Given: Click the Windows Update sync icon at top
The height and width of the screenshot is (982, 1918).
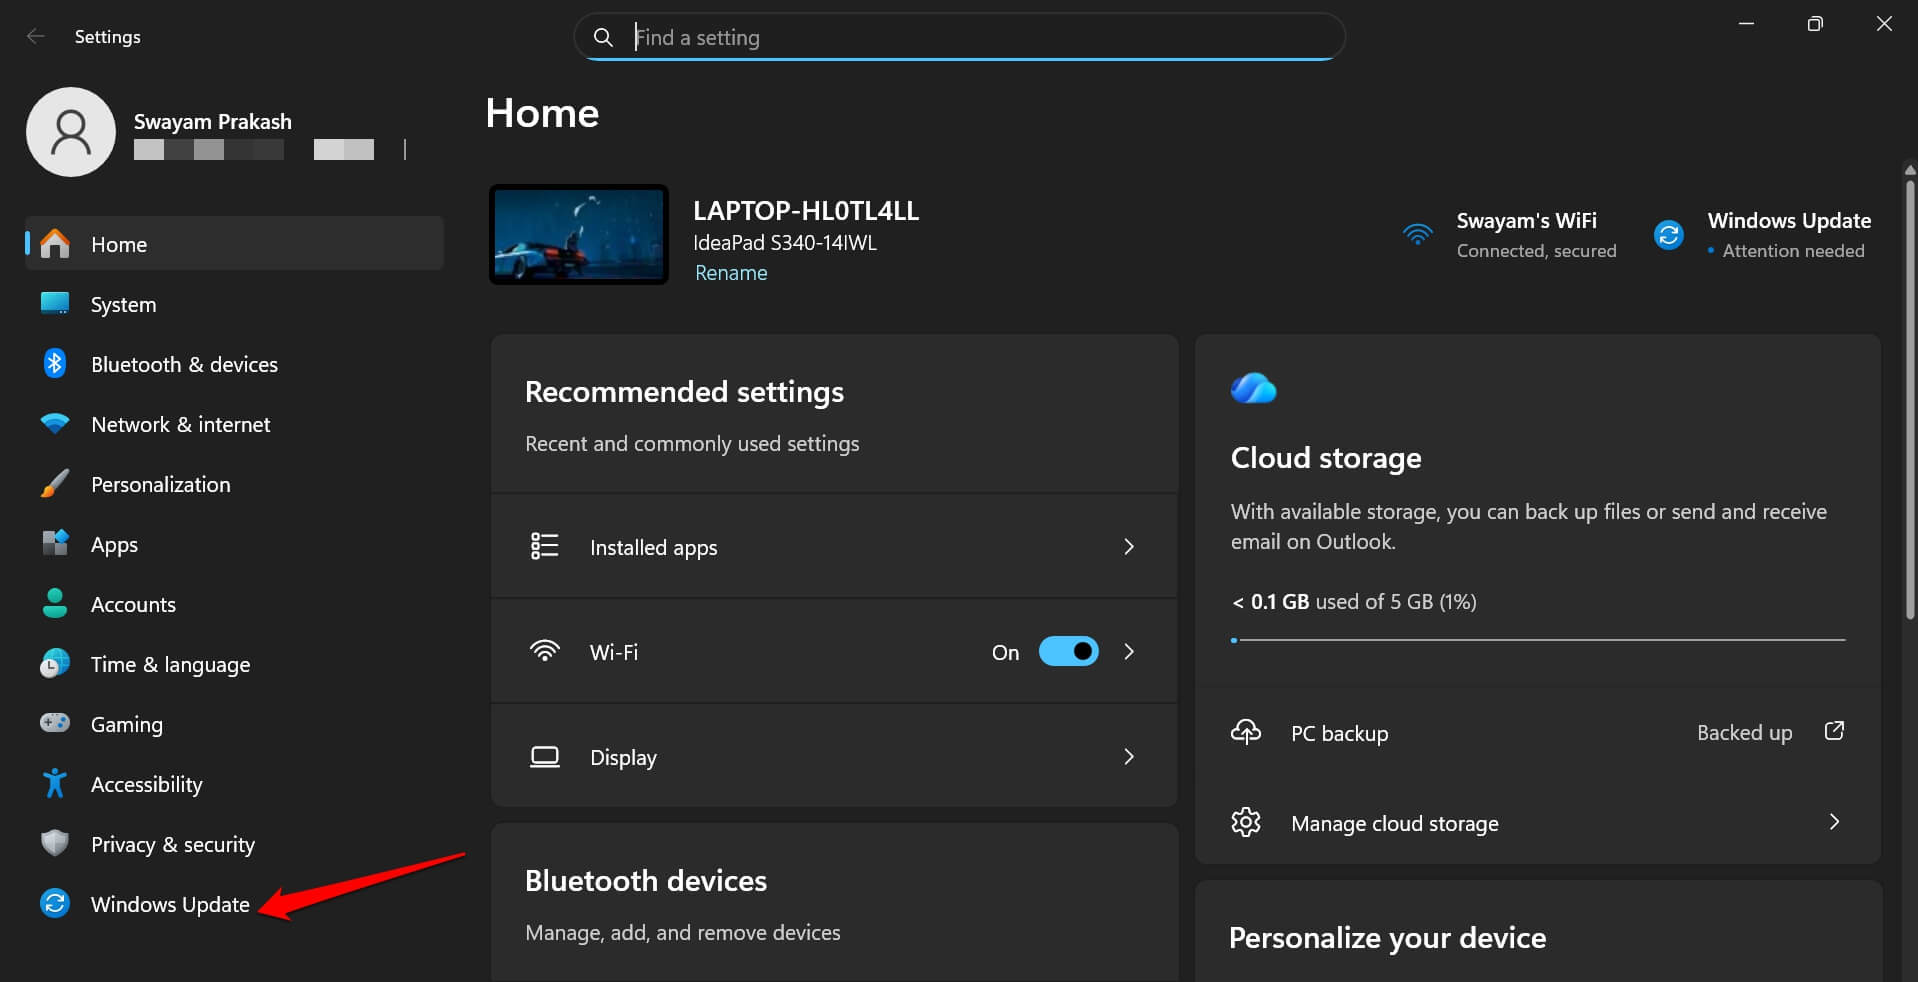Looking at the screenshot, I should [1669, 235].
